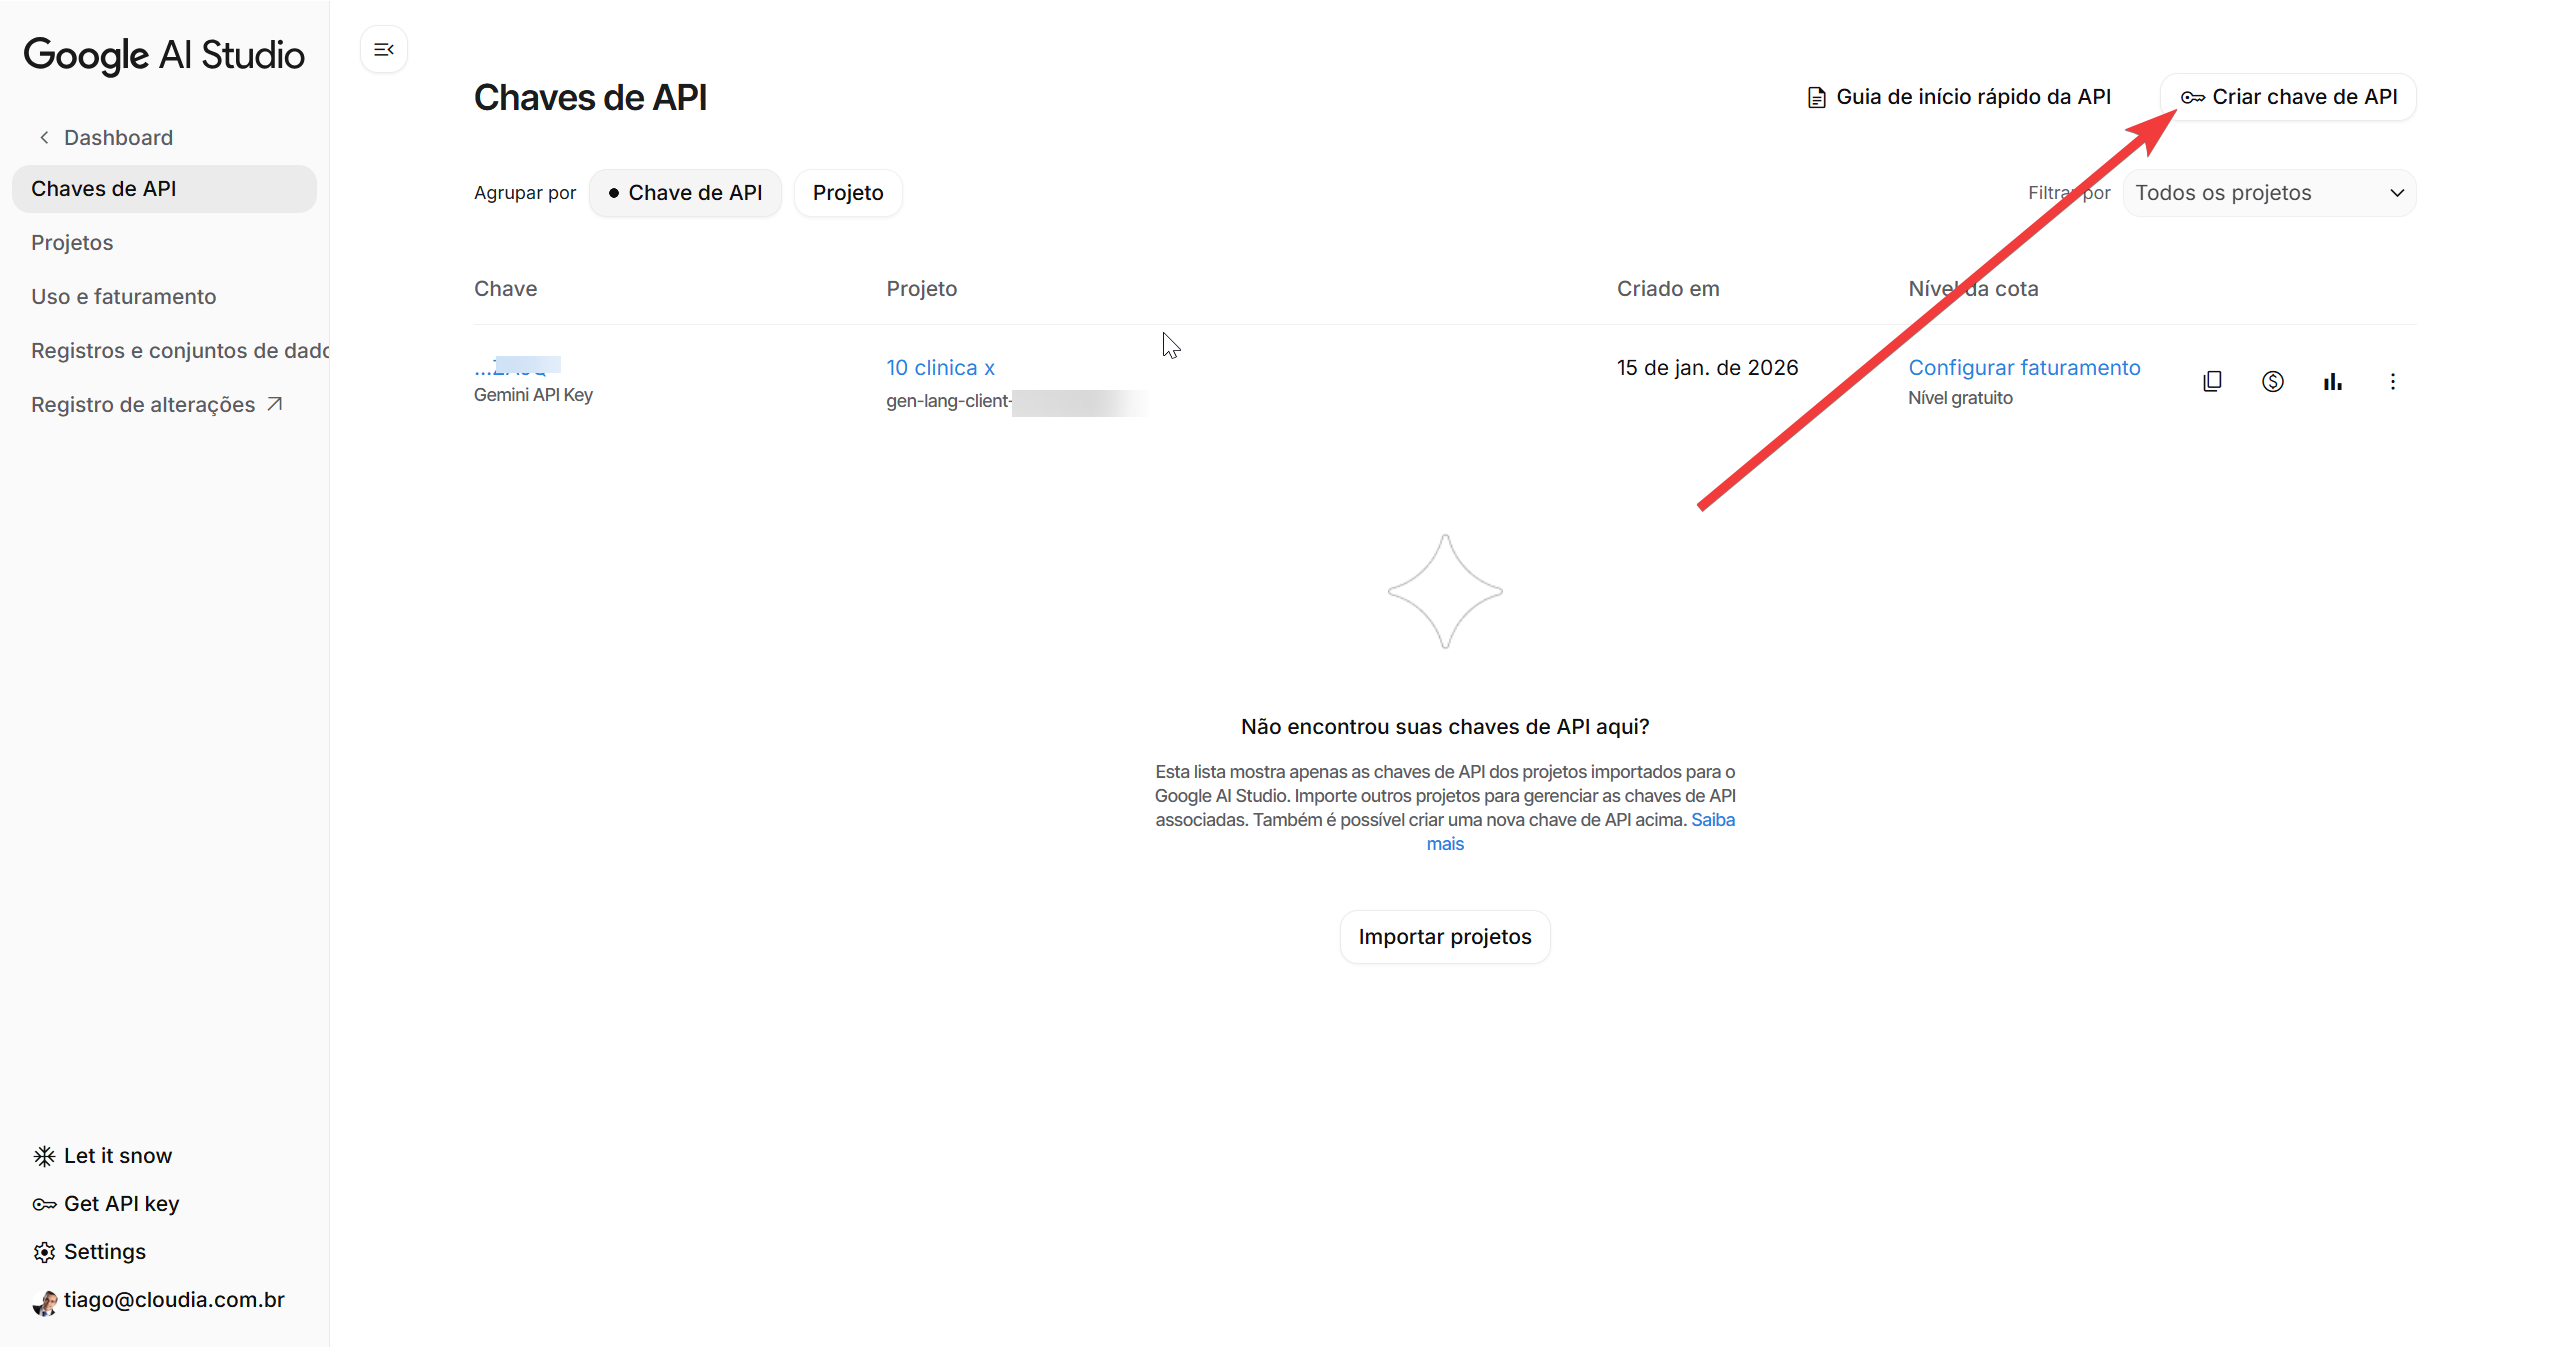
Task: Click the 'Nível gratuito' label
Action: pyautogui.click(x=1960, y=398)
